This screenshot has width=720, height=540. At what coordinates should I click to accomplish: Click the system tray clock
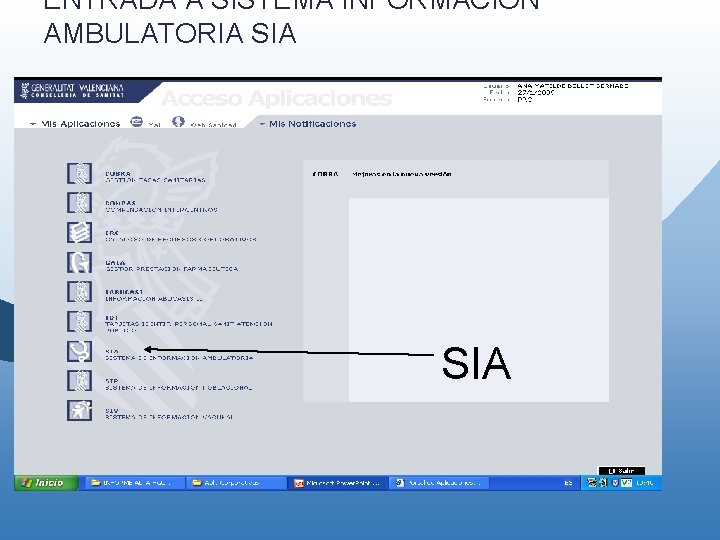pos(645,483)
